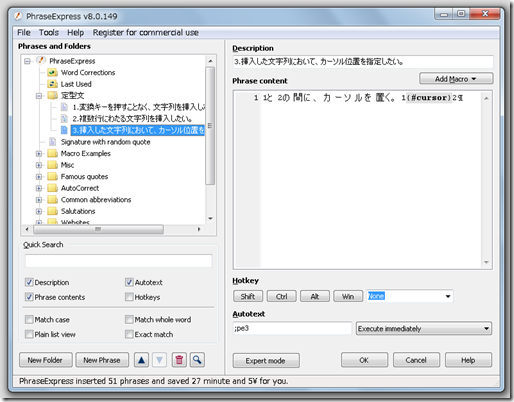Open Register for commercial use menu
Image resolution: width=514 pixels, height=402 pixels.
[x=146, y=32]
